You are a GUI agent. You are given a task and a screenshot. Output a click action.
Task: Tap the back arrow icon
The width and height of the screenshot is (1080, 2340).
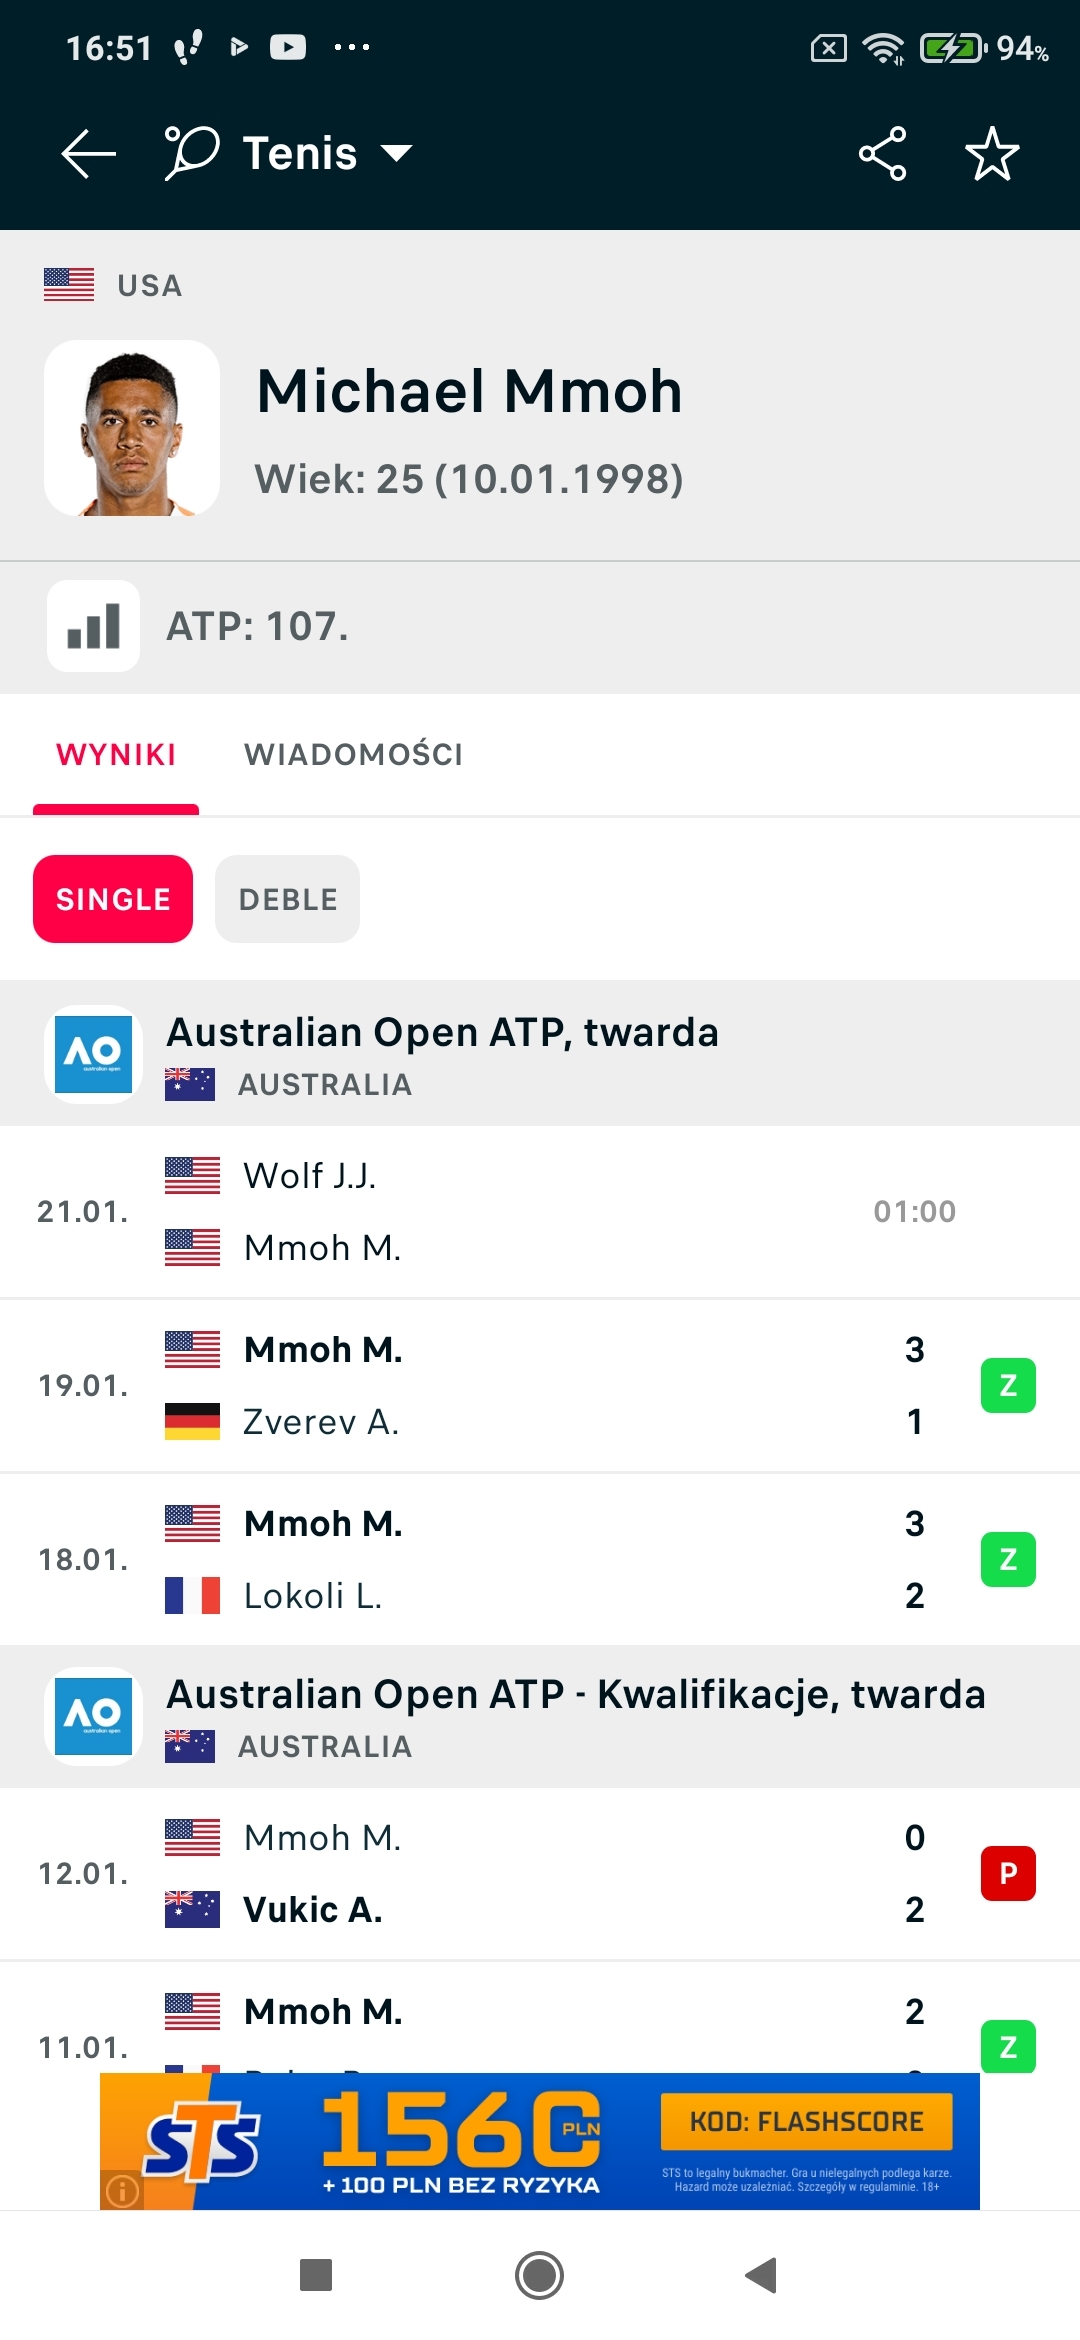point(89,154)
